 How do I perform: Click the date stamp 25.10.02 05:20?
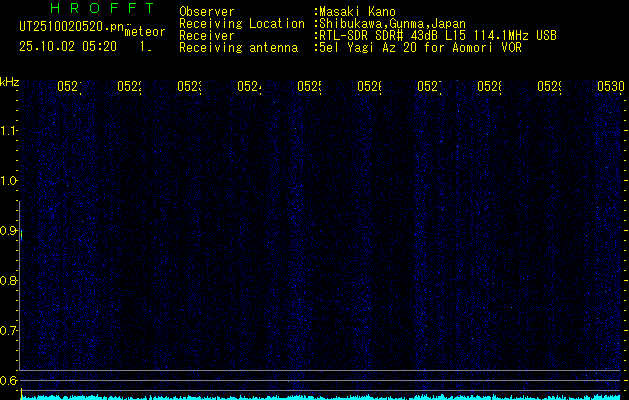(68, 47)
